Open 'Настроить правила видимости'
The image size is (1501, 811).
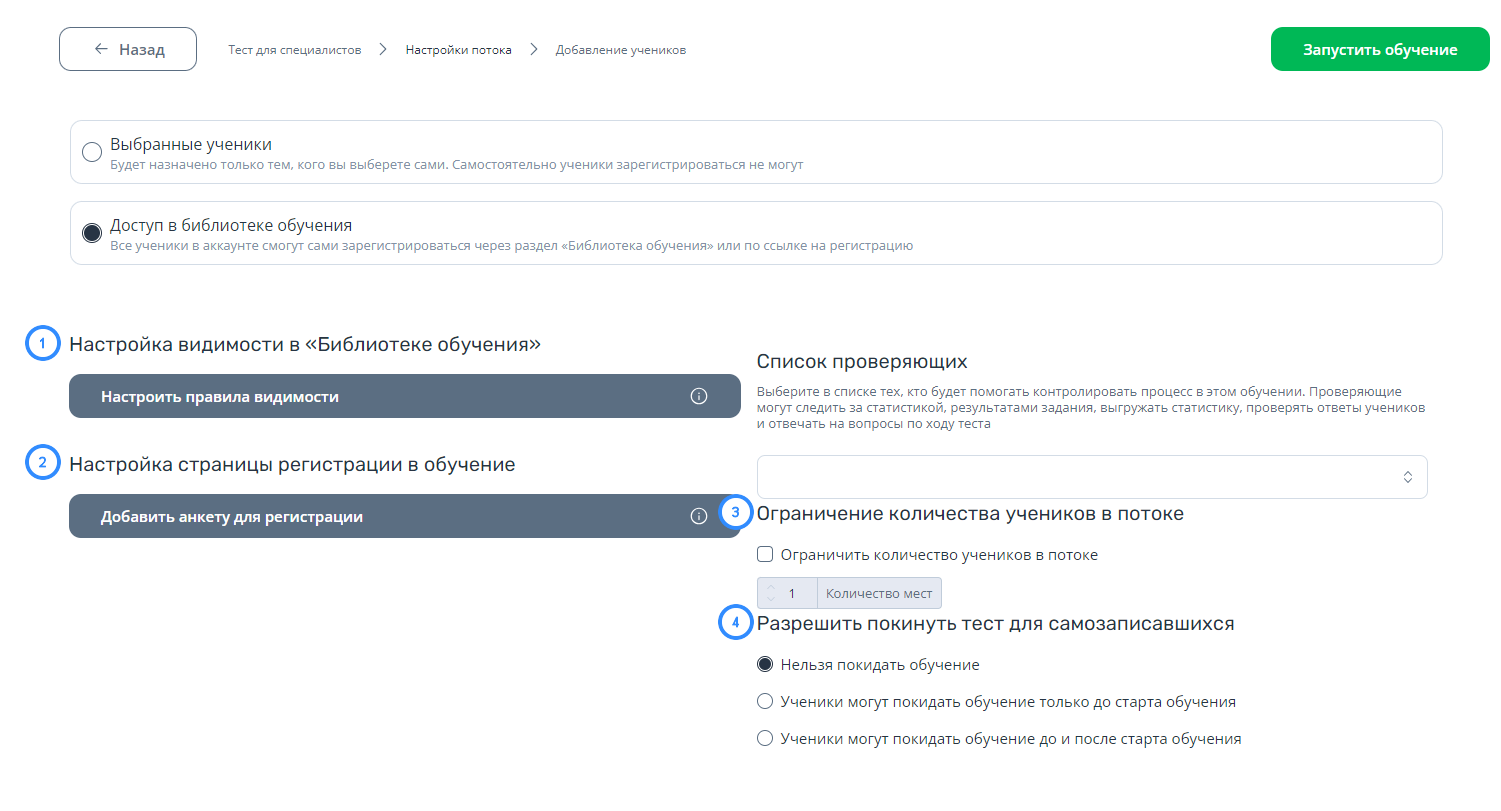(x=405, y=397)
